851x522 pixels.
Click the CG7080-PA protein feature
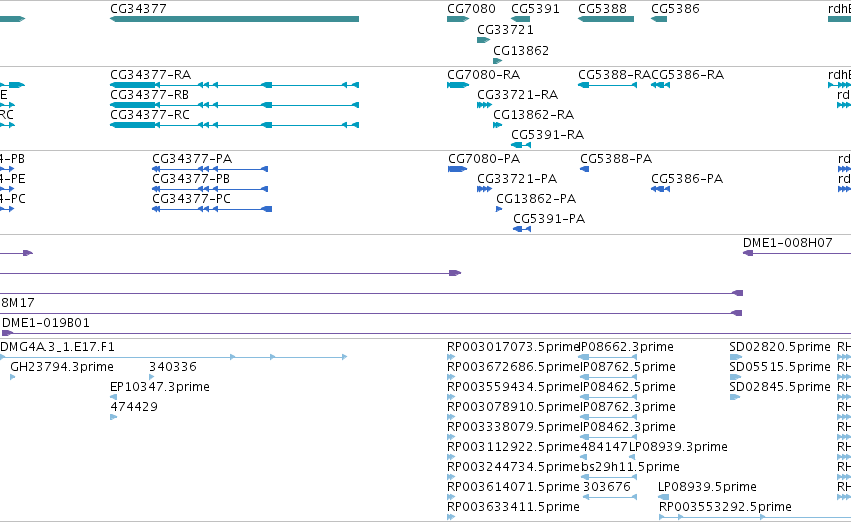pos(458,169)
